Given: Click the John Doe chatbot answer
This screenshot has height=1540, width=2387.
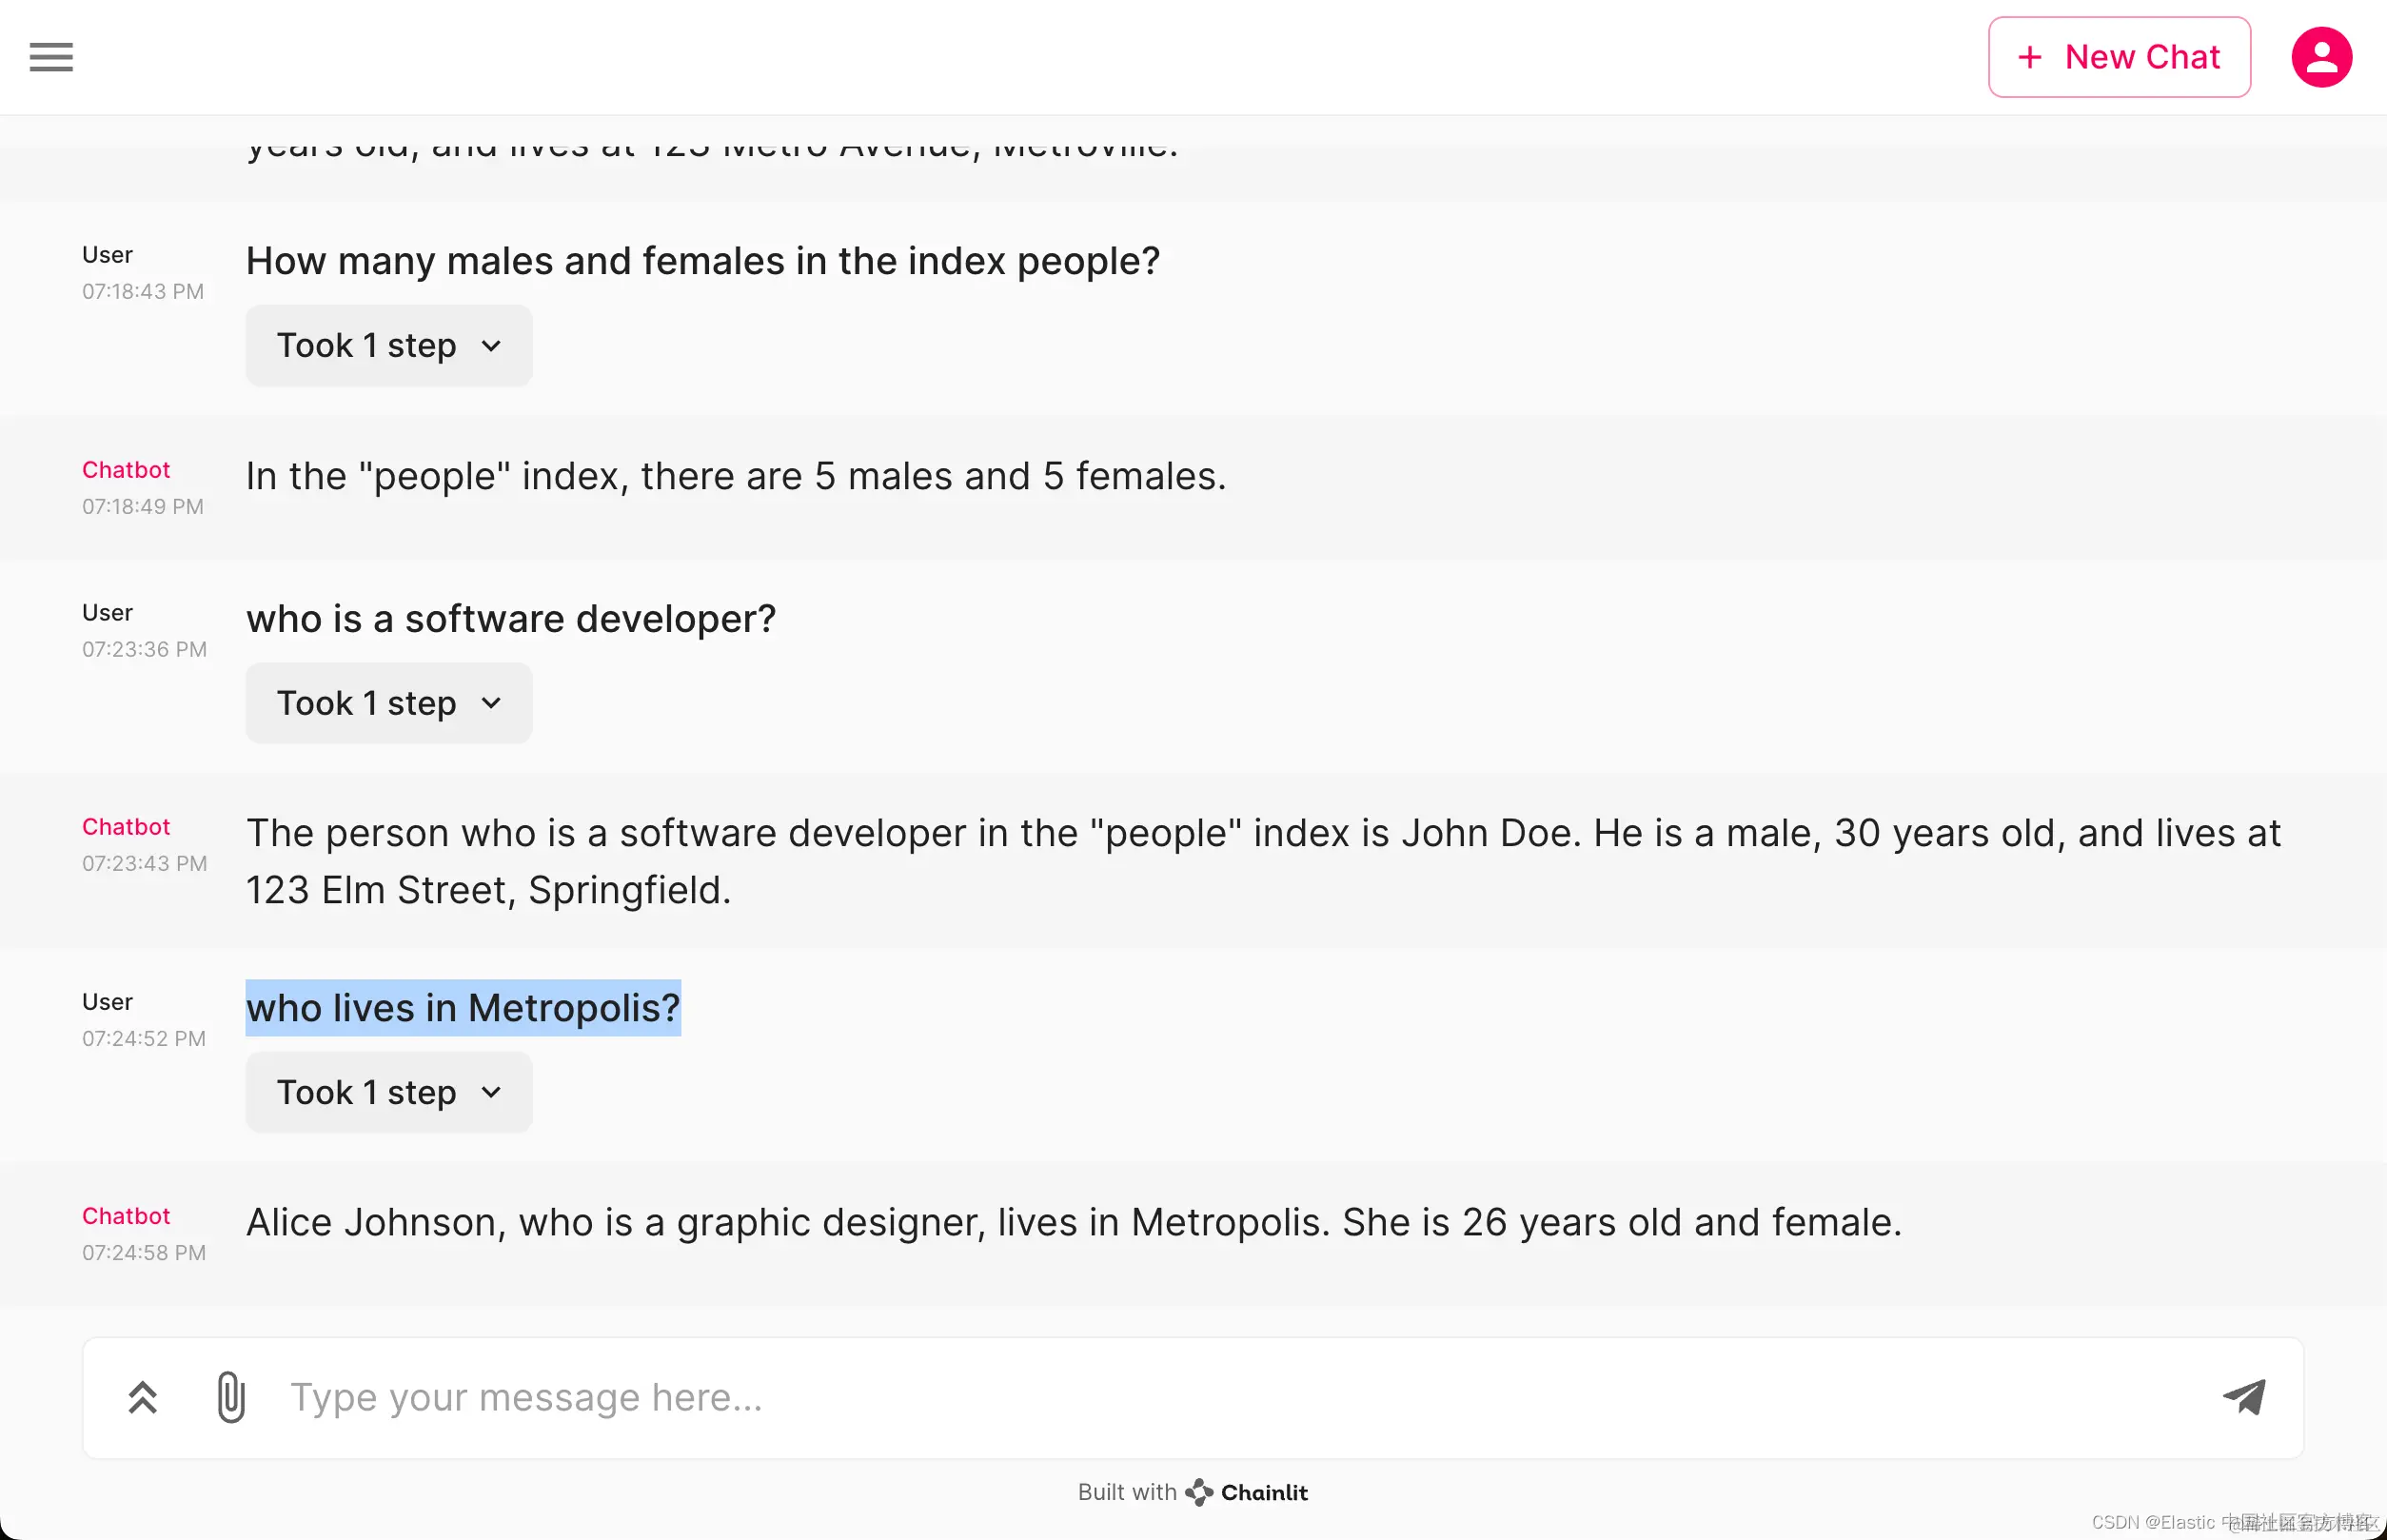Looking at the screenshot, I should tap(1263, 861).
